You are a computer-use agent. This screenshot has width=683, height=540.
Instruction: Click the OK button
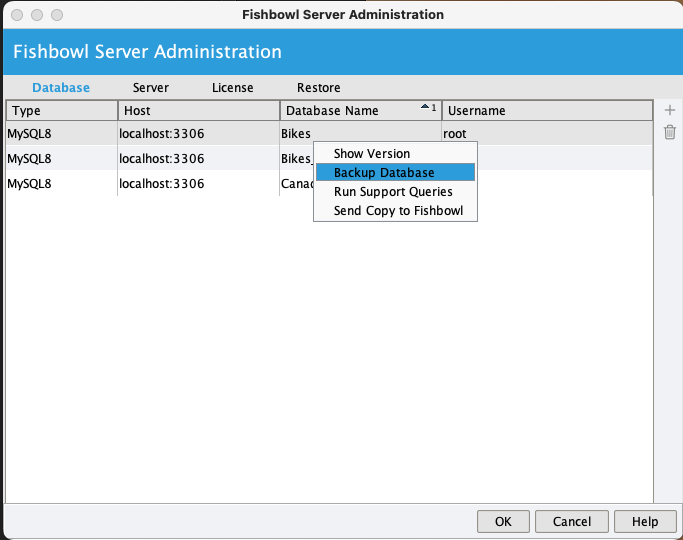[503, 521]
